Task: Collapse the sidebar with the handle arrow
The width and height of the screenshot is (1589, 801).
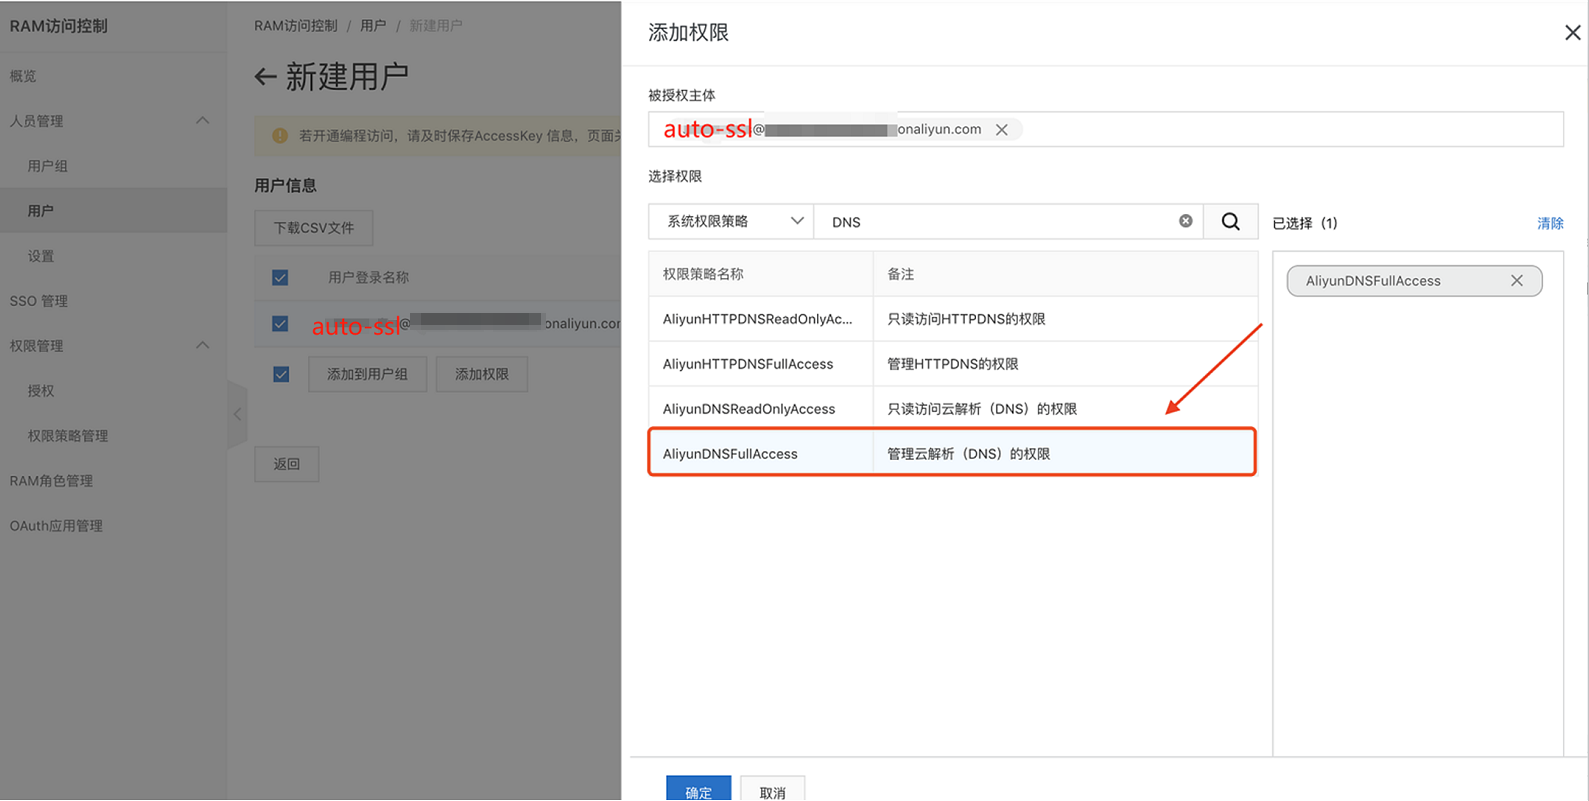Action: click(x=237, y=414)
